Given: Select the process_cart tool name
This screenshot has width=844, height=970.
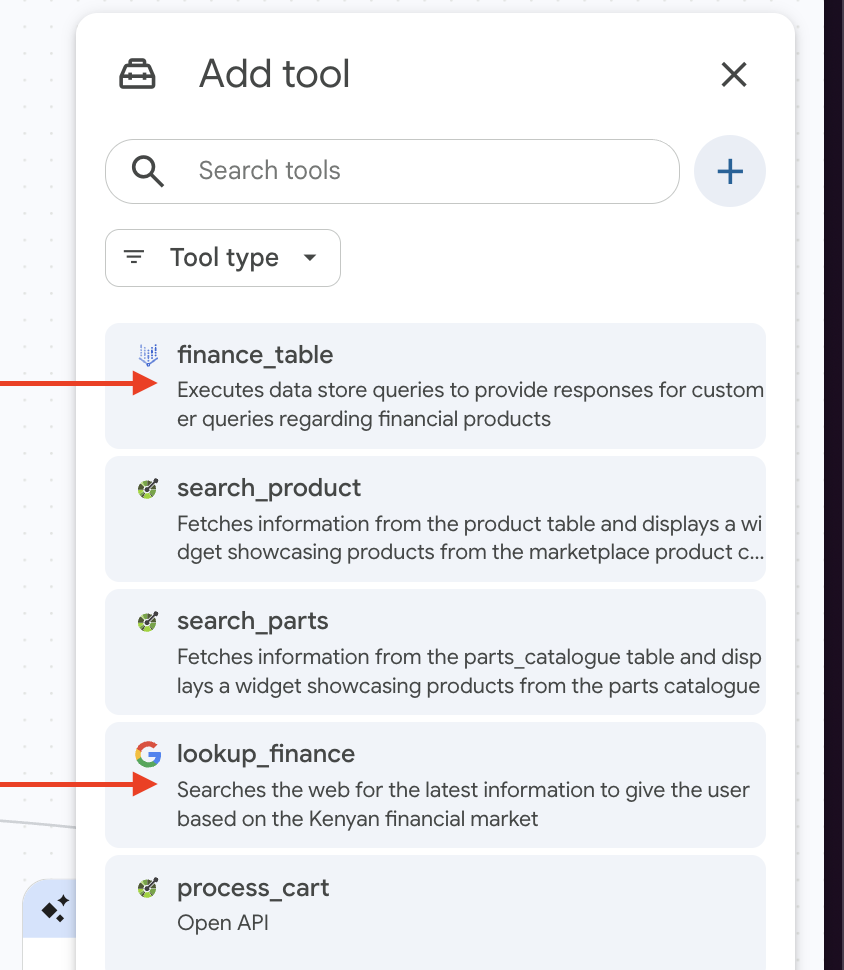Looking at the screenshot, I should coord(253,888).
